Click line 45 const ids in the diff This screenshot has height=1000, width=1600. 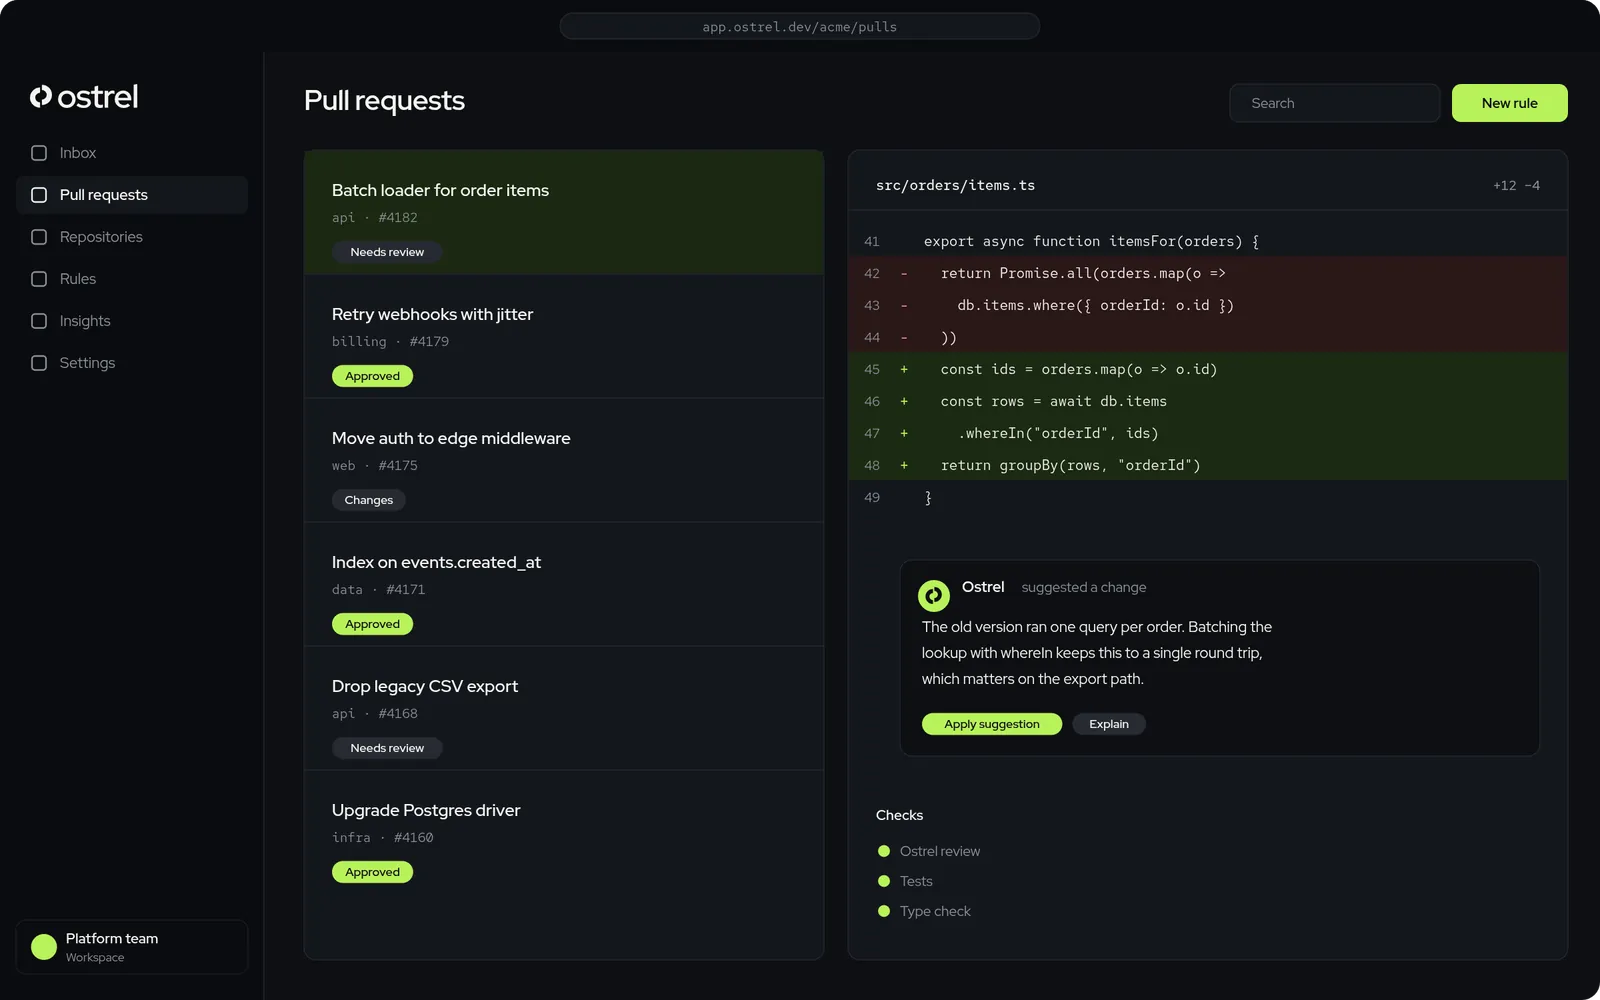(1208, 369)
